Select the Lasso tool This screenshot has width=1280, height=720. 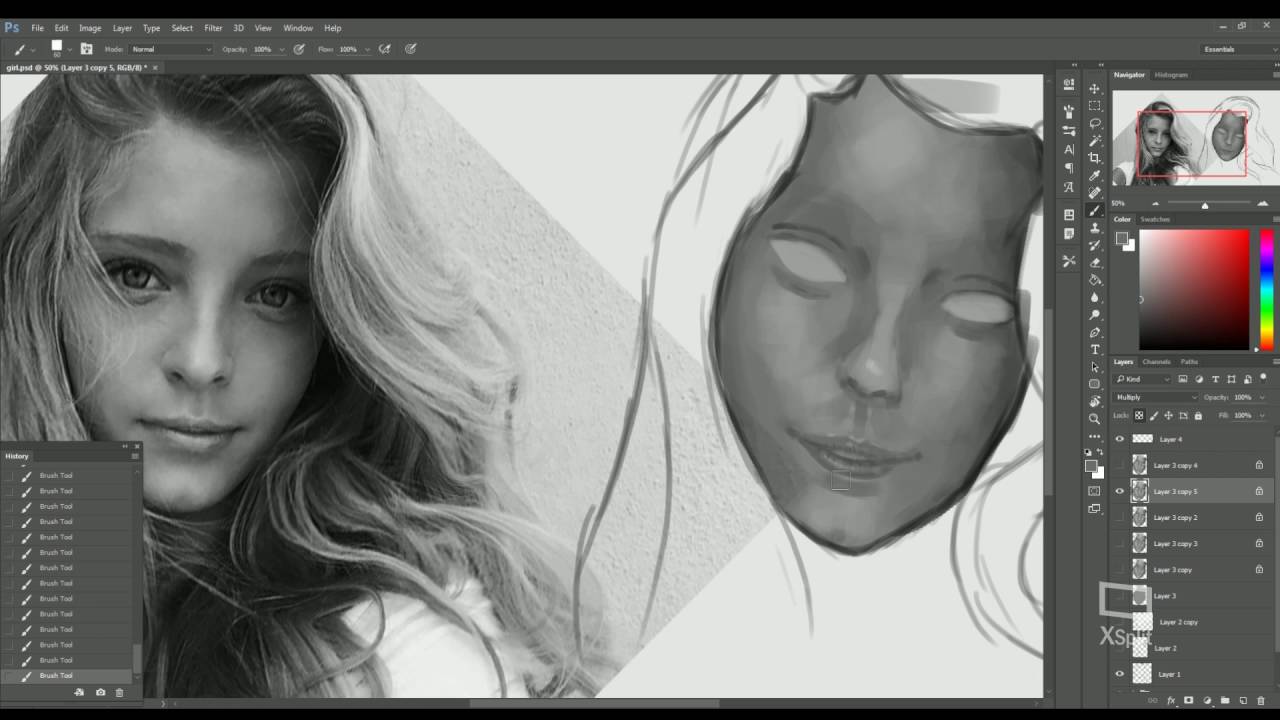[1095, 123]
